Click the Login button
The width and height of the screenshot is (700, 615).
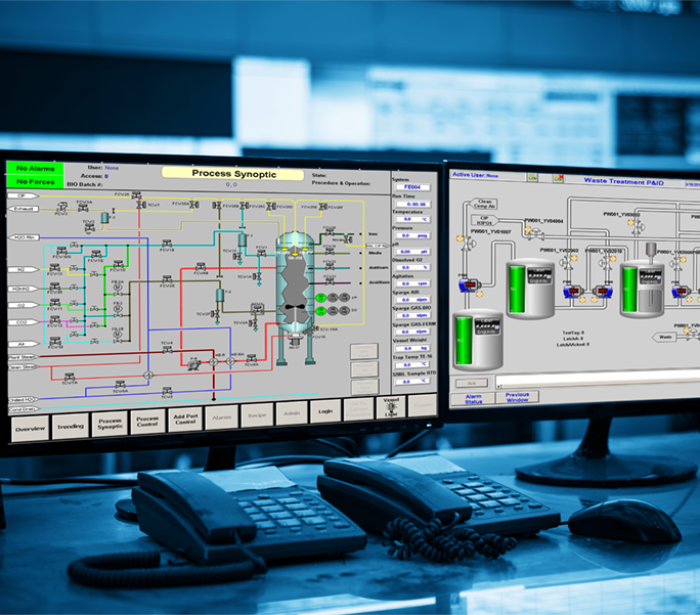point(325,411)
